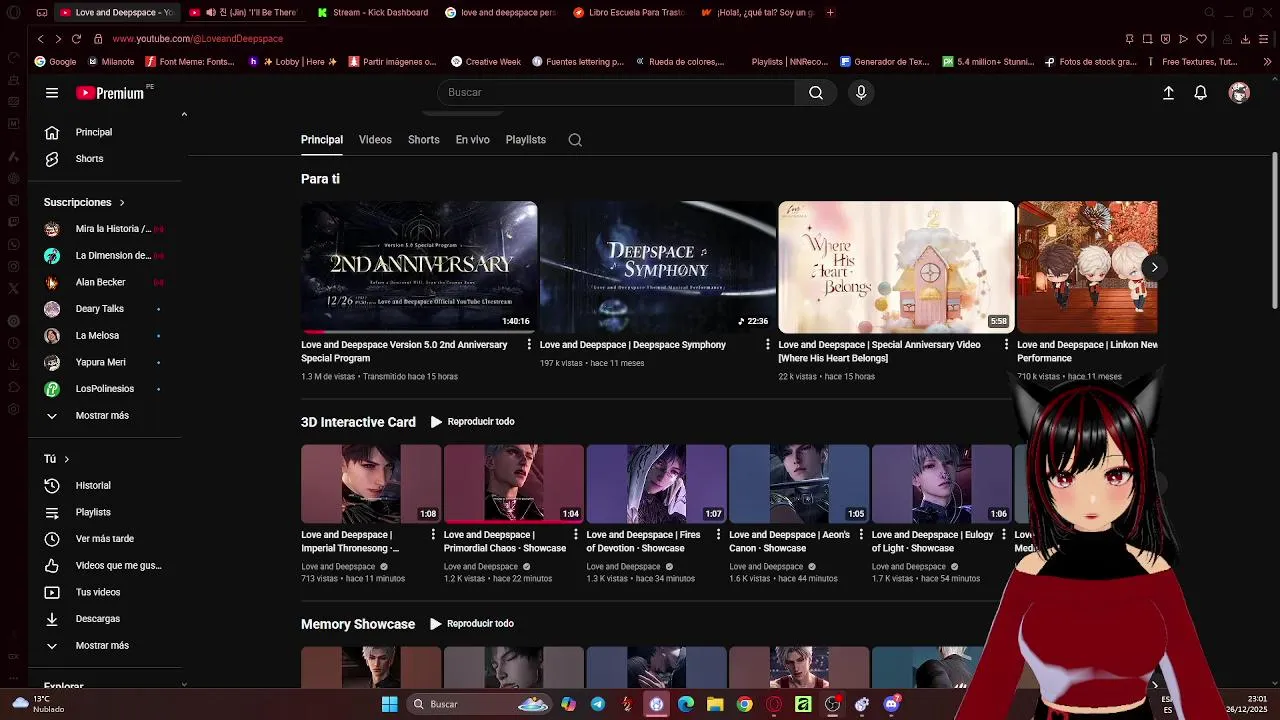The height and width of the screenshot is (720, 1280).
Task: Click the heart bookmark icon in the address bar
Action: 1201,39
